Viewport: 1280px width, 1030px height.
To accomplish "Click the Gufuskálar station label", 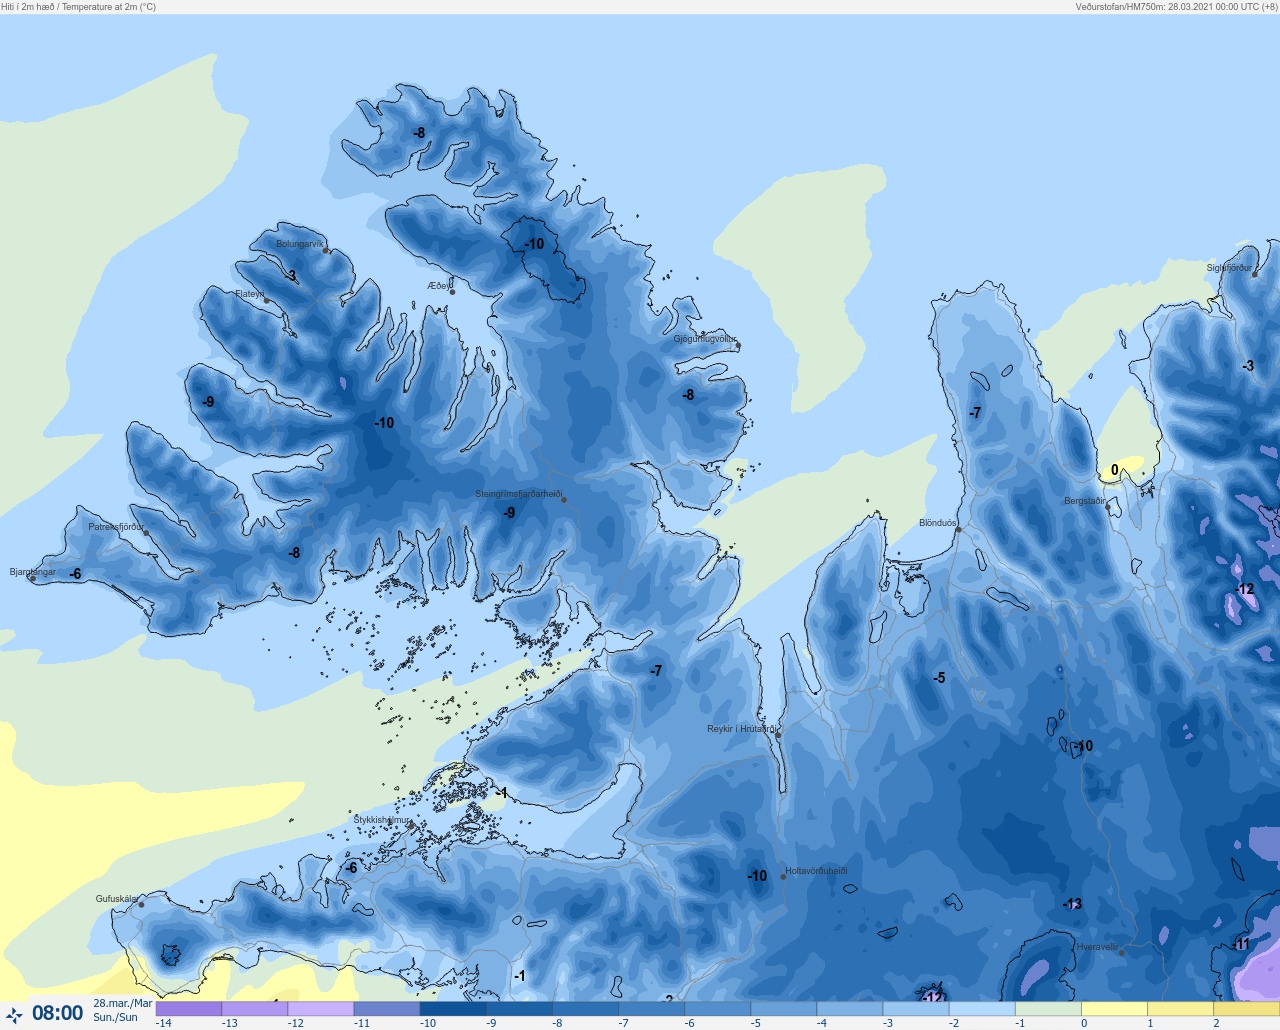I will click(117, 899).
